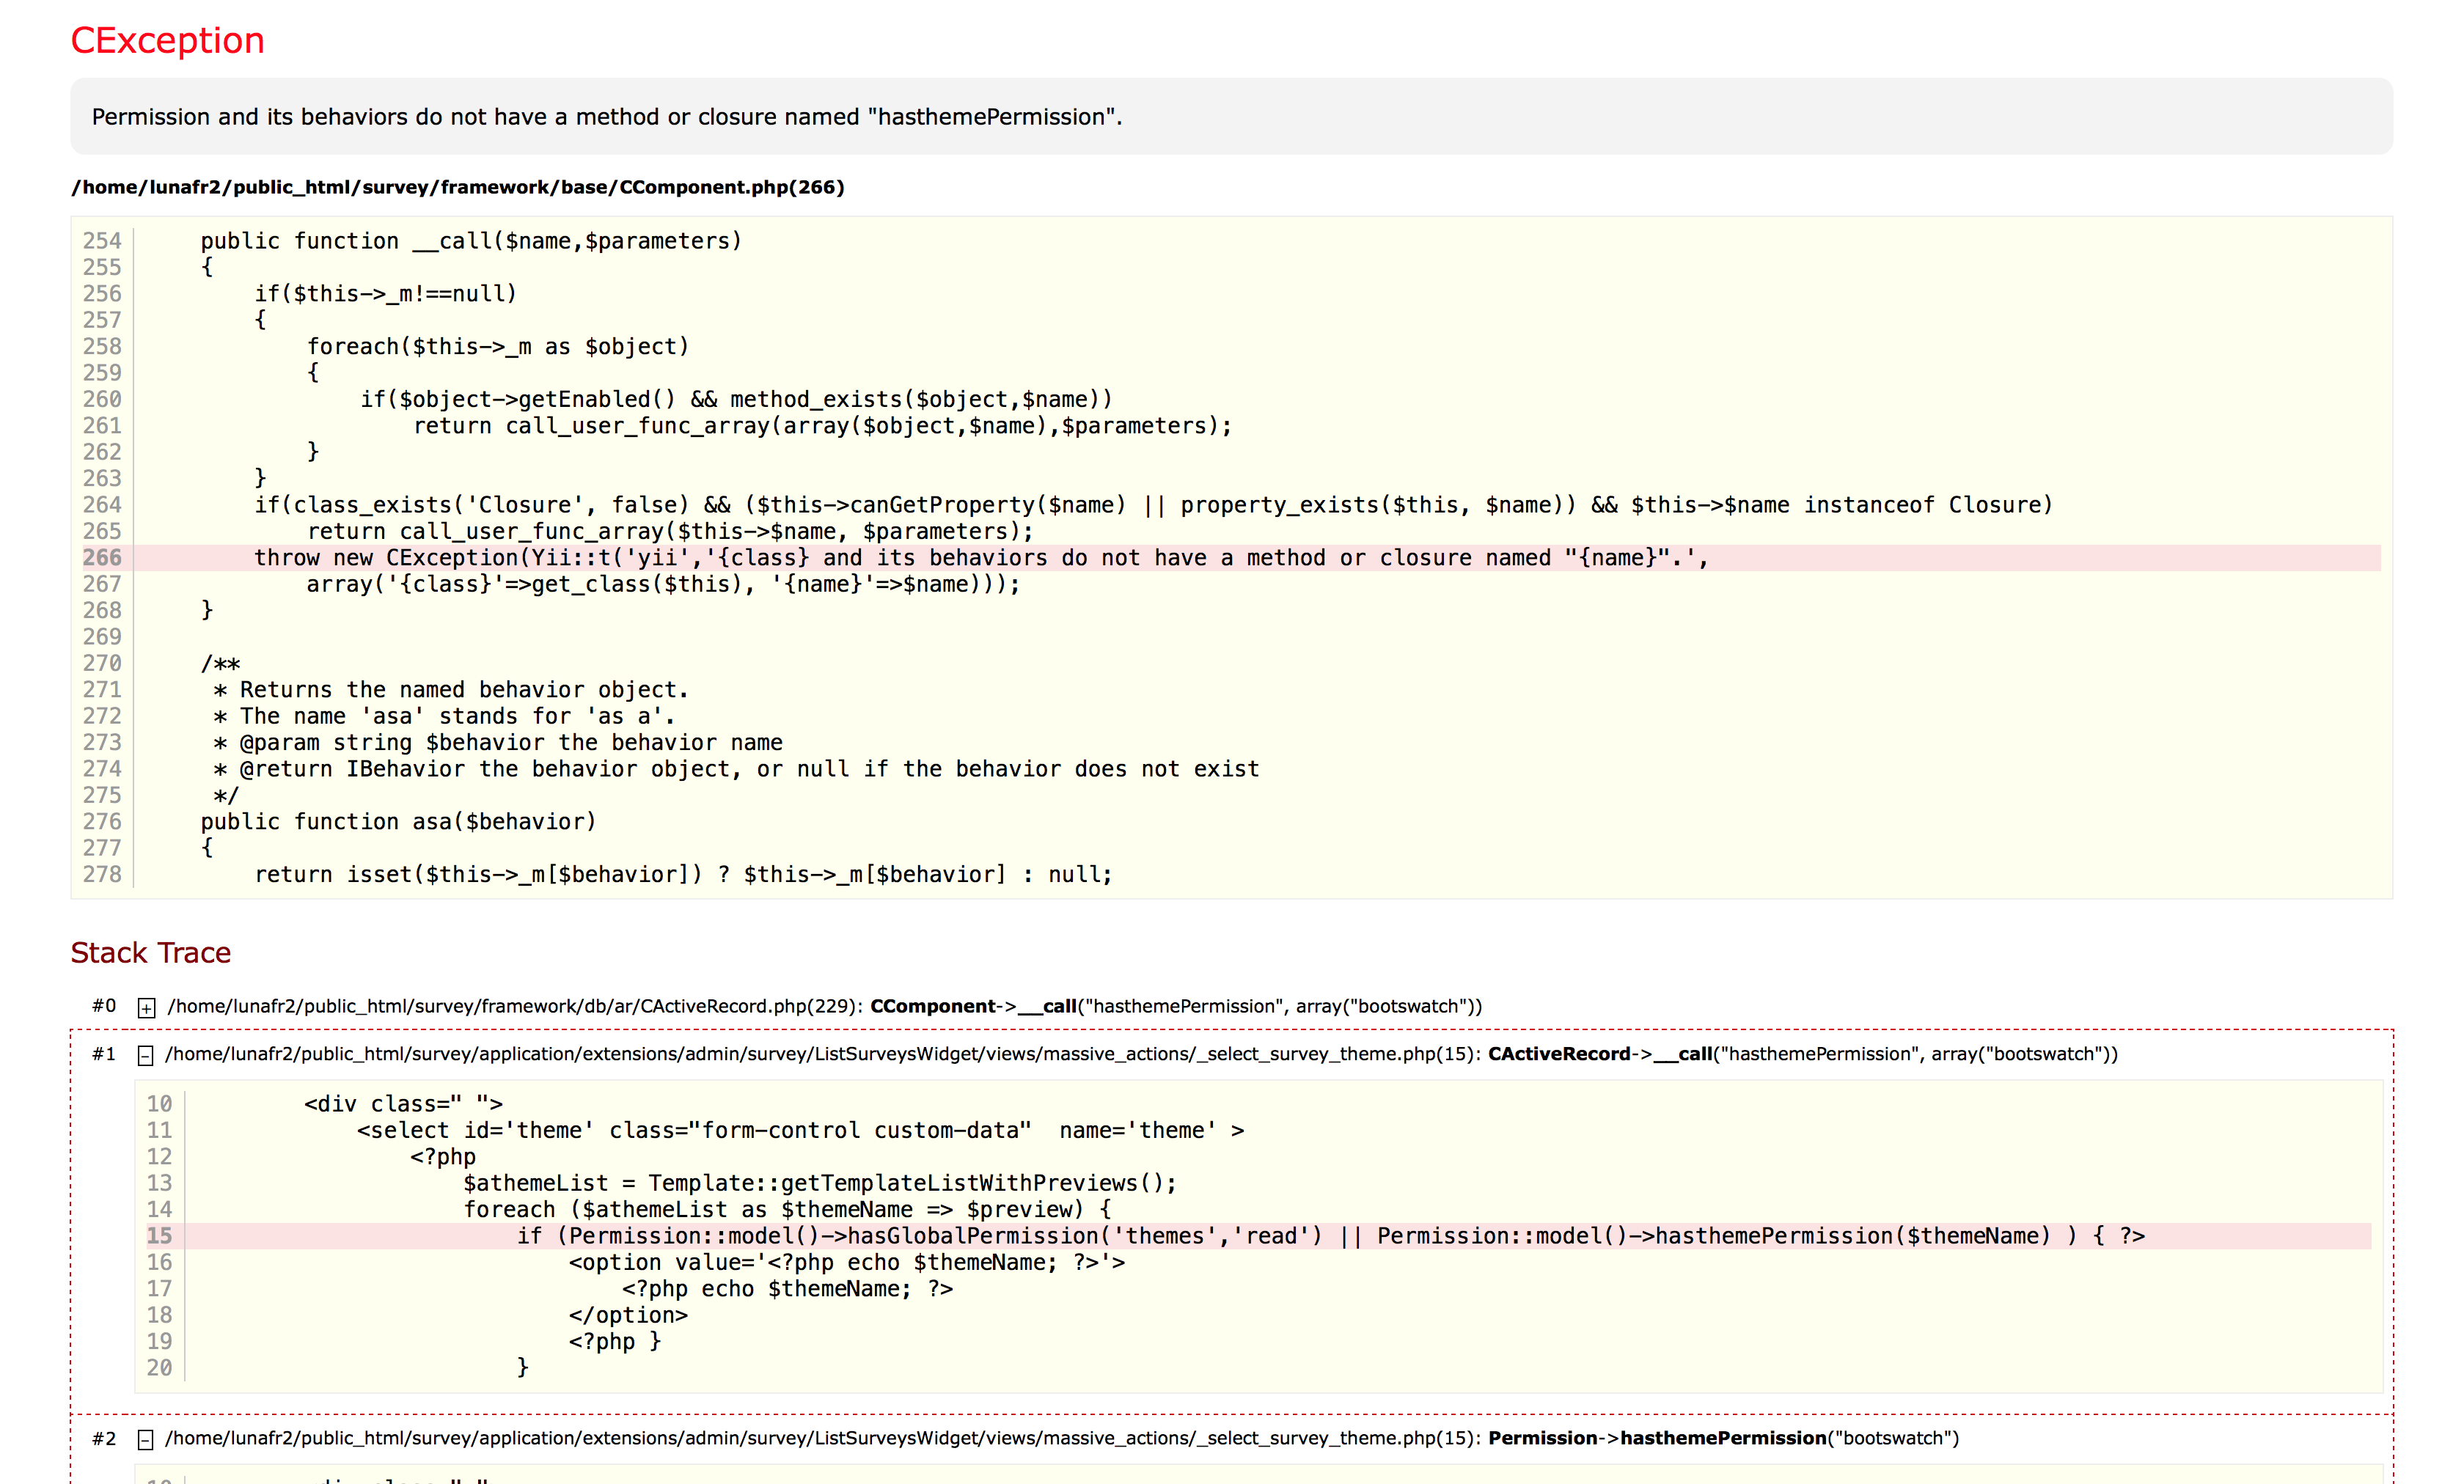
Task: Click CComponent->__call text in trace #0
Action: coord(972,1006)
